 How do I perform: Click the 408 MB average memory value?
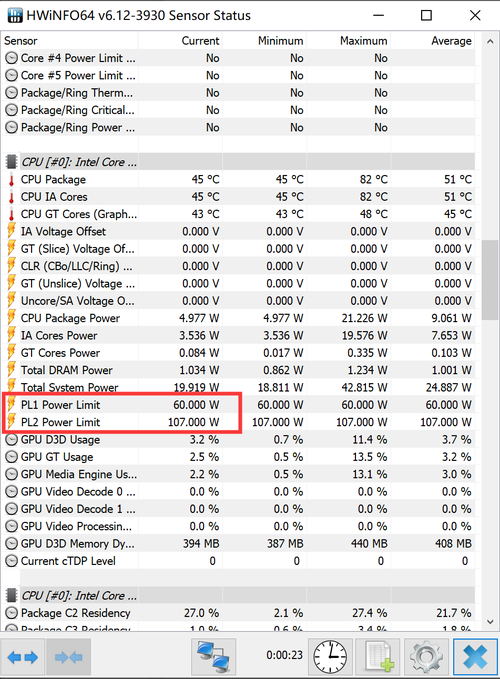pos(453,543)
